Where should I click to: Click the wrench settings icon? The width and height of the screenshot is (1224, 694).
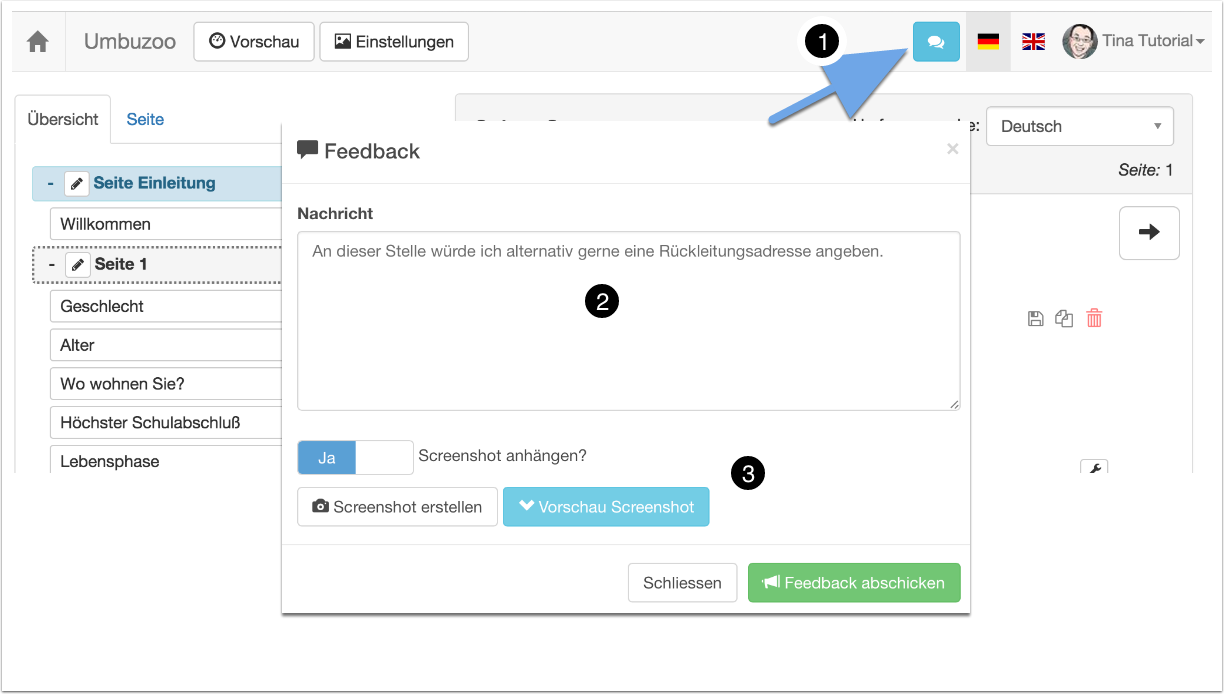click(1094, 468)
